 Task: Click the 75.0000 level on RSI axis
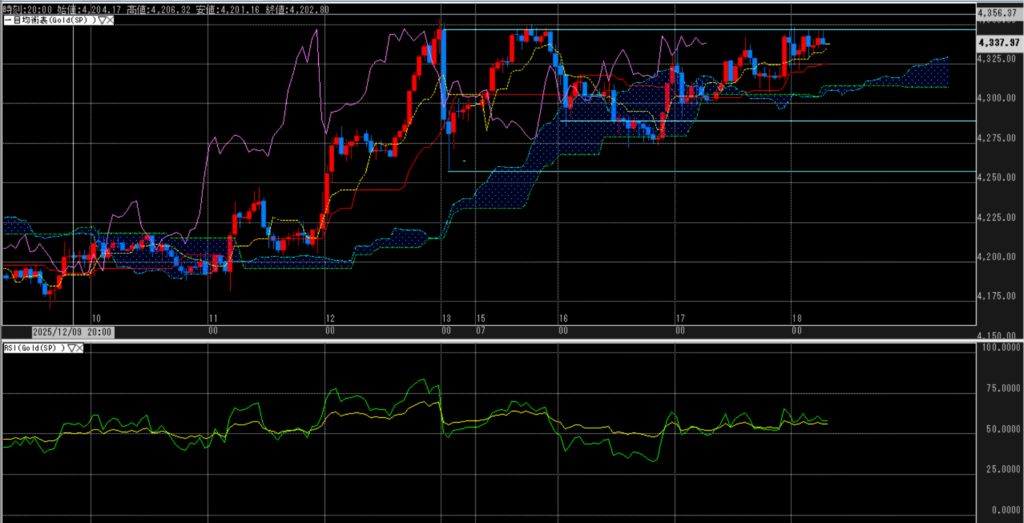click(999, 390)
